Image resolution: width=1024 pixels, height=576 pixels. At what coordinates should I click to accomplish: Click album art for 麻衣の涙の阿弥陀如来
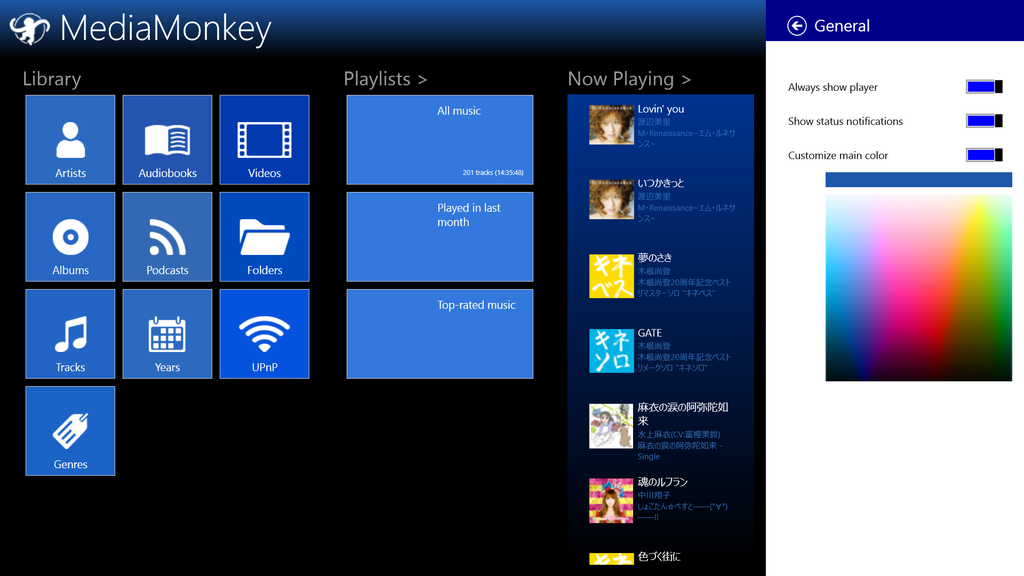(x=611, y=426)
